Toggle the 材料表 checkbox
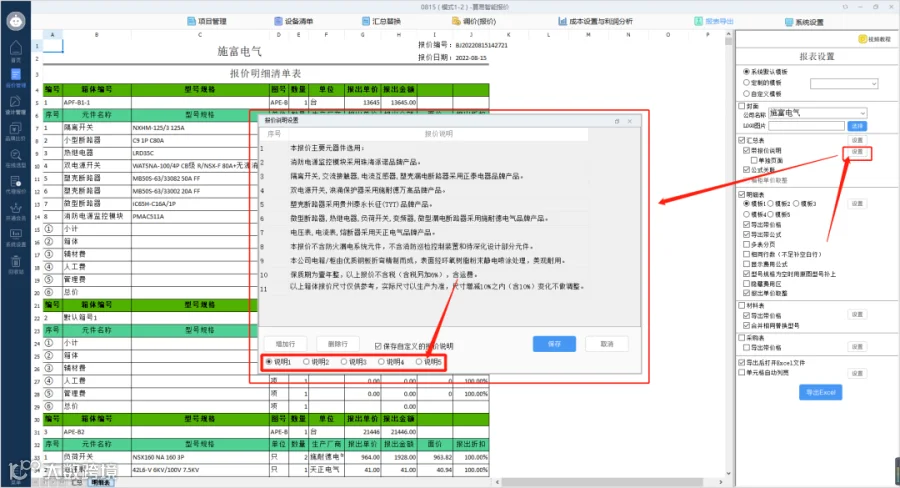This screenshot has width=900, height=488. pyautogui.click(x=742, y=305)
